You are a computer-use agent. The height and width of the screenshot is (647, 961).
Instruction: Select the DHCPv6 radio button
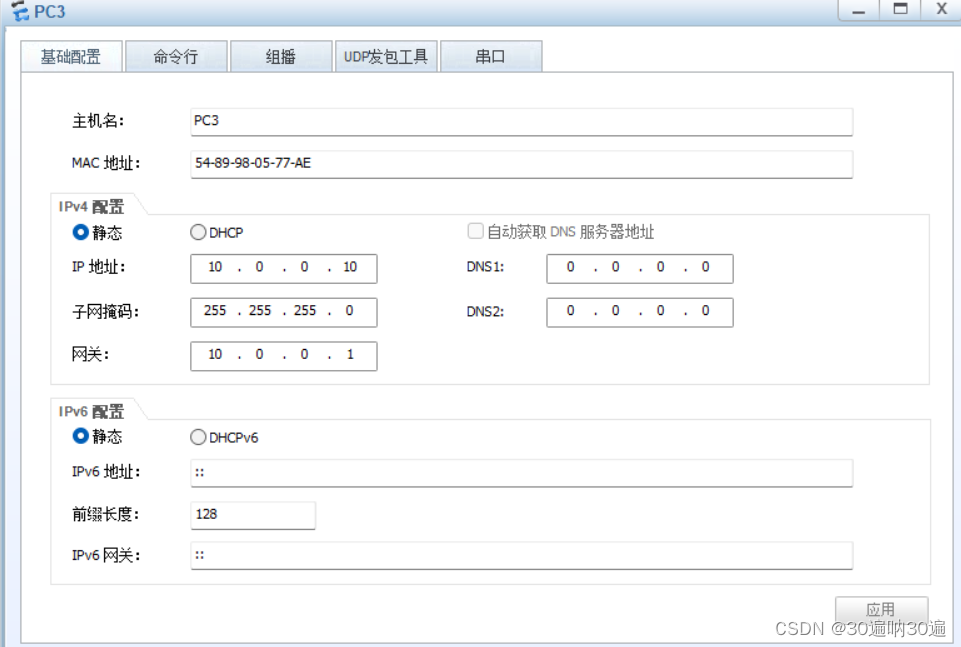[198, 437]
